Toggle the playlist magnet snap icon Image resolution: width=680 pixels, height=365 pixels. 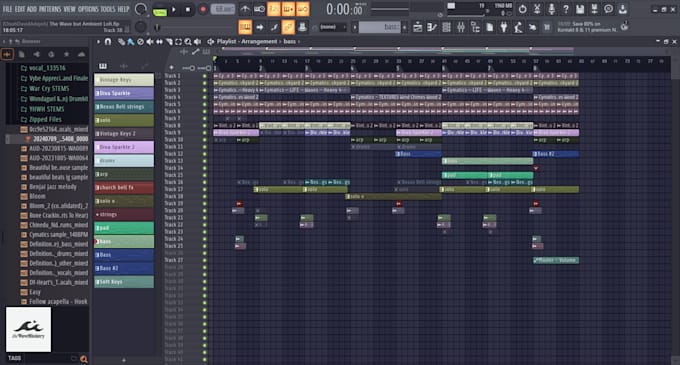pyautogui.click(x=108, y=42)
